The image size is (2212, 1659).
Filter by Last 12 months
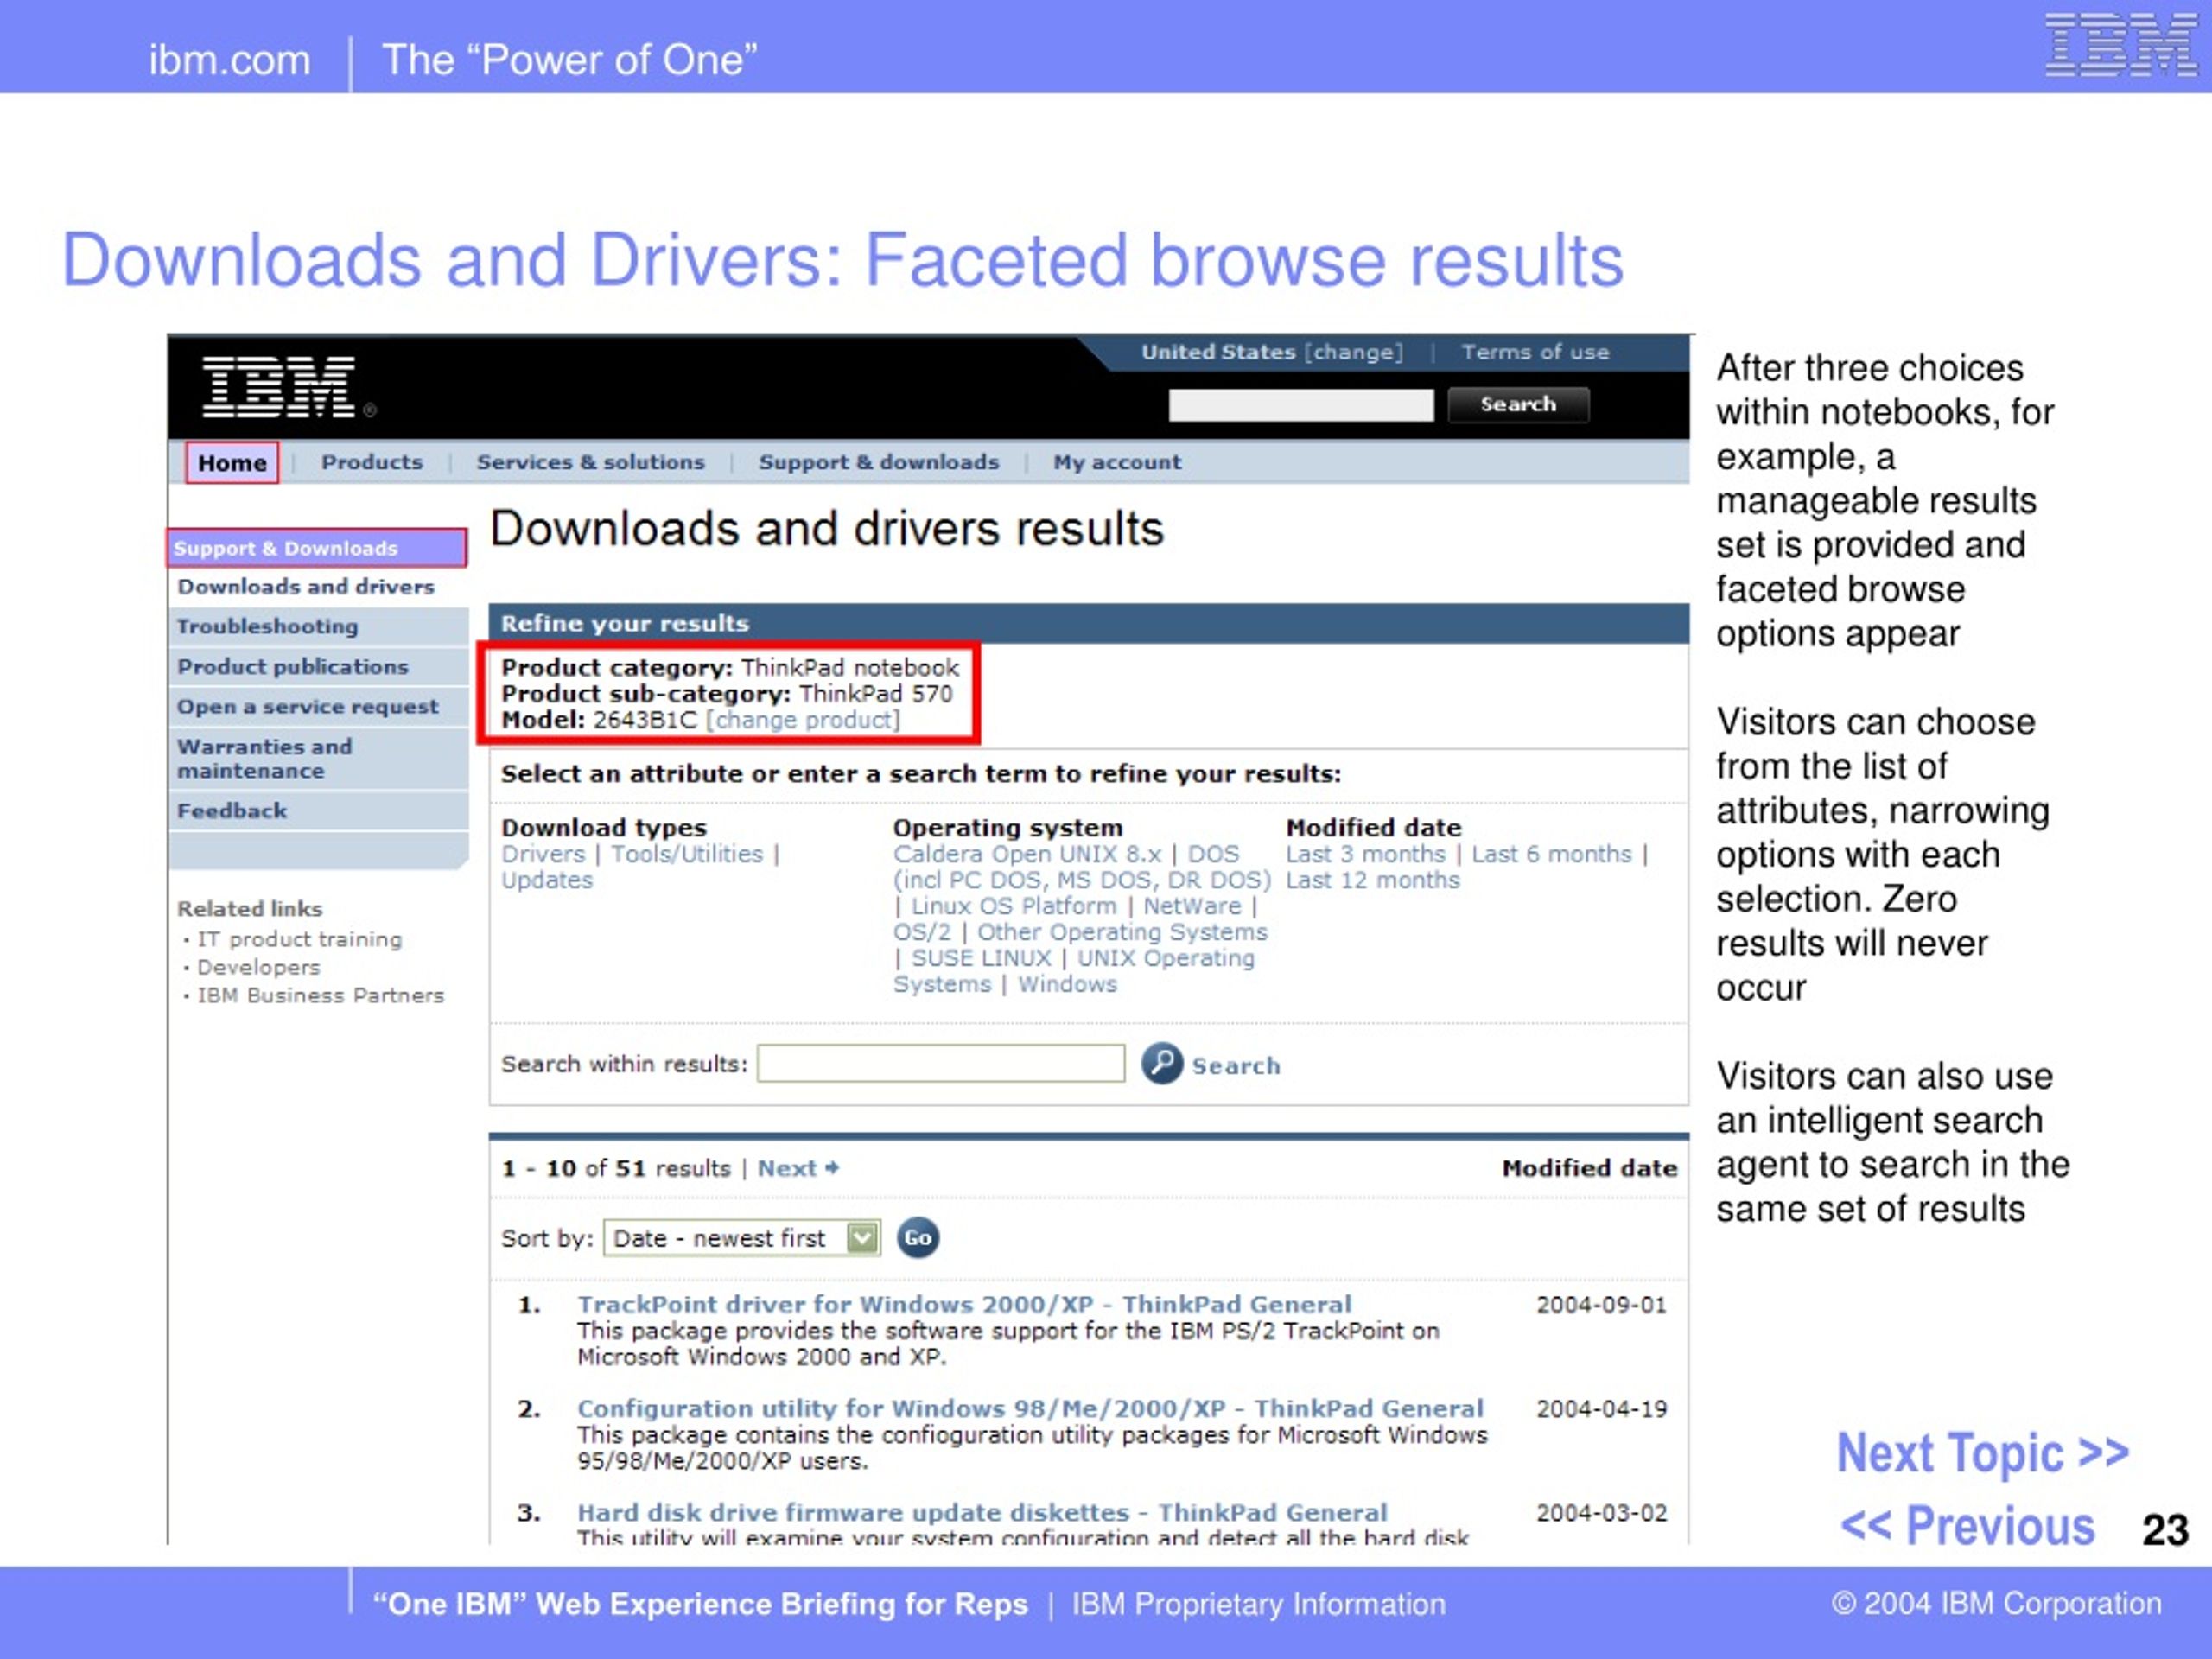(x=1372, y=880)
